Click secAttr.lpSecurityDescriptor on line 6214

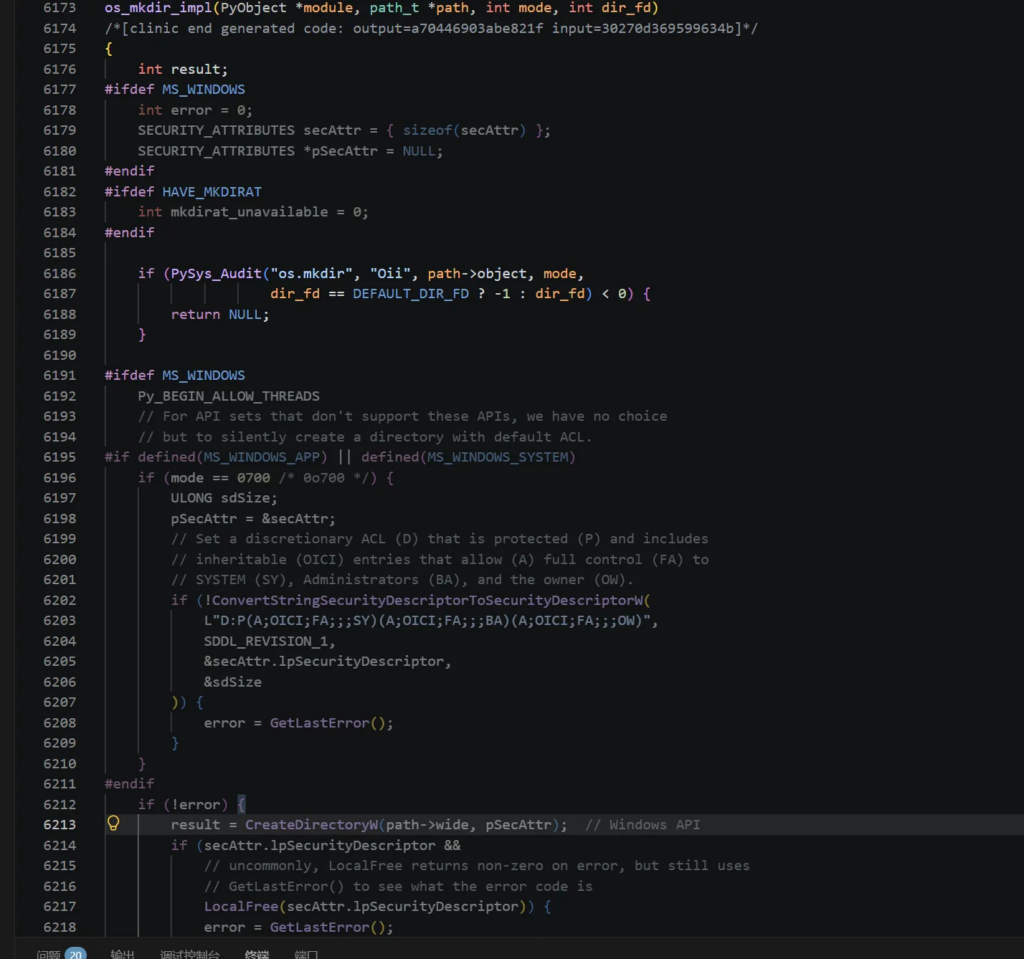tap(319, 845)
